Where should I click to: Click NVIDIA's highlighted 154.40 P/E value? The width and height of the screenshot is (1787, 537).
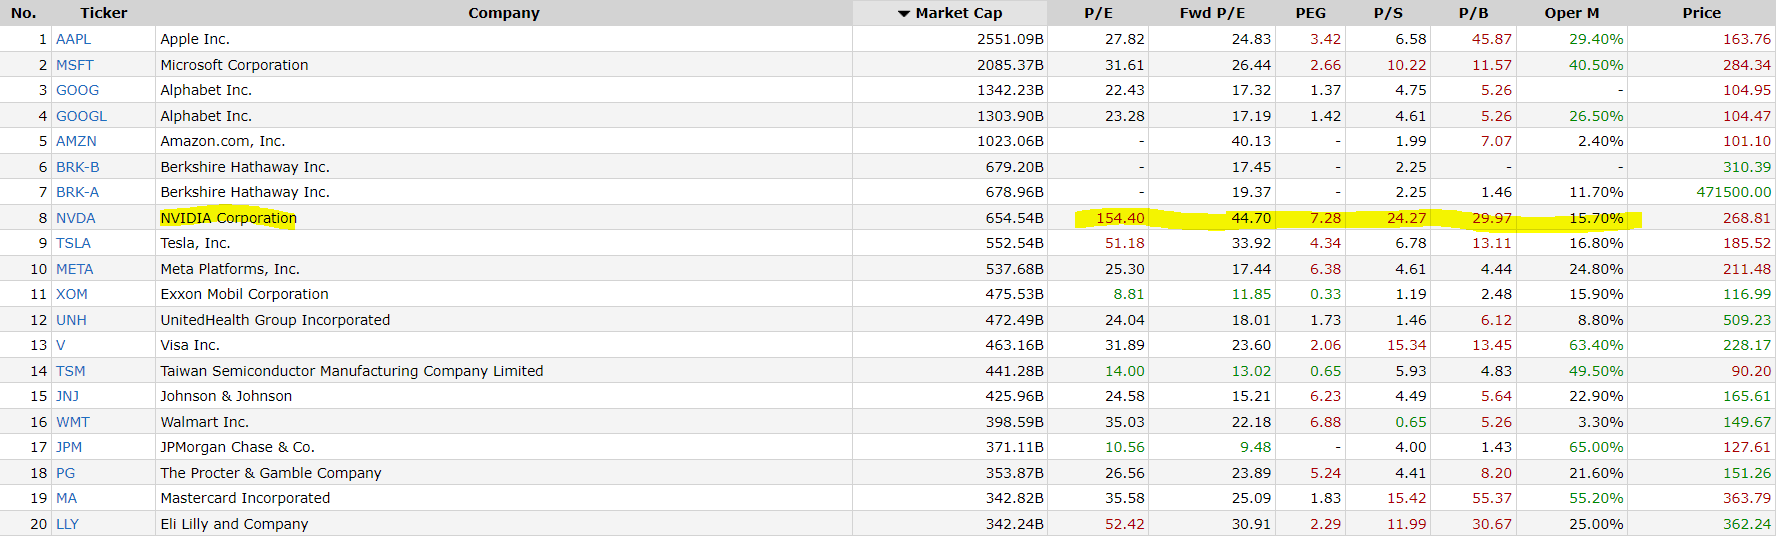pos(1120,218)
